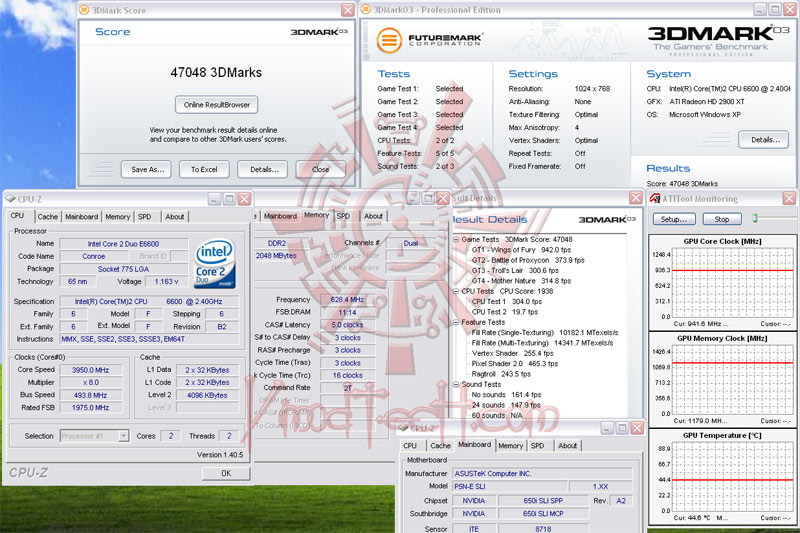Click the GPU Temperature graph
The width and height of the screenshot is (800, 533).
(x=732, y=479)
